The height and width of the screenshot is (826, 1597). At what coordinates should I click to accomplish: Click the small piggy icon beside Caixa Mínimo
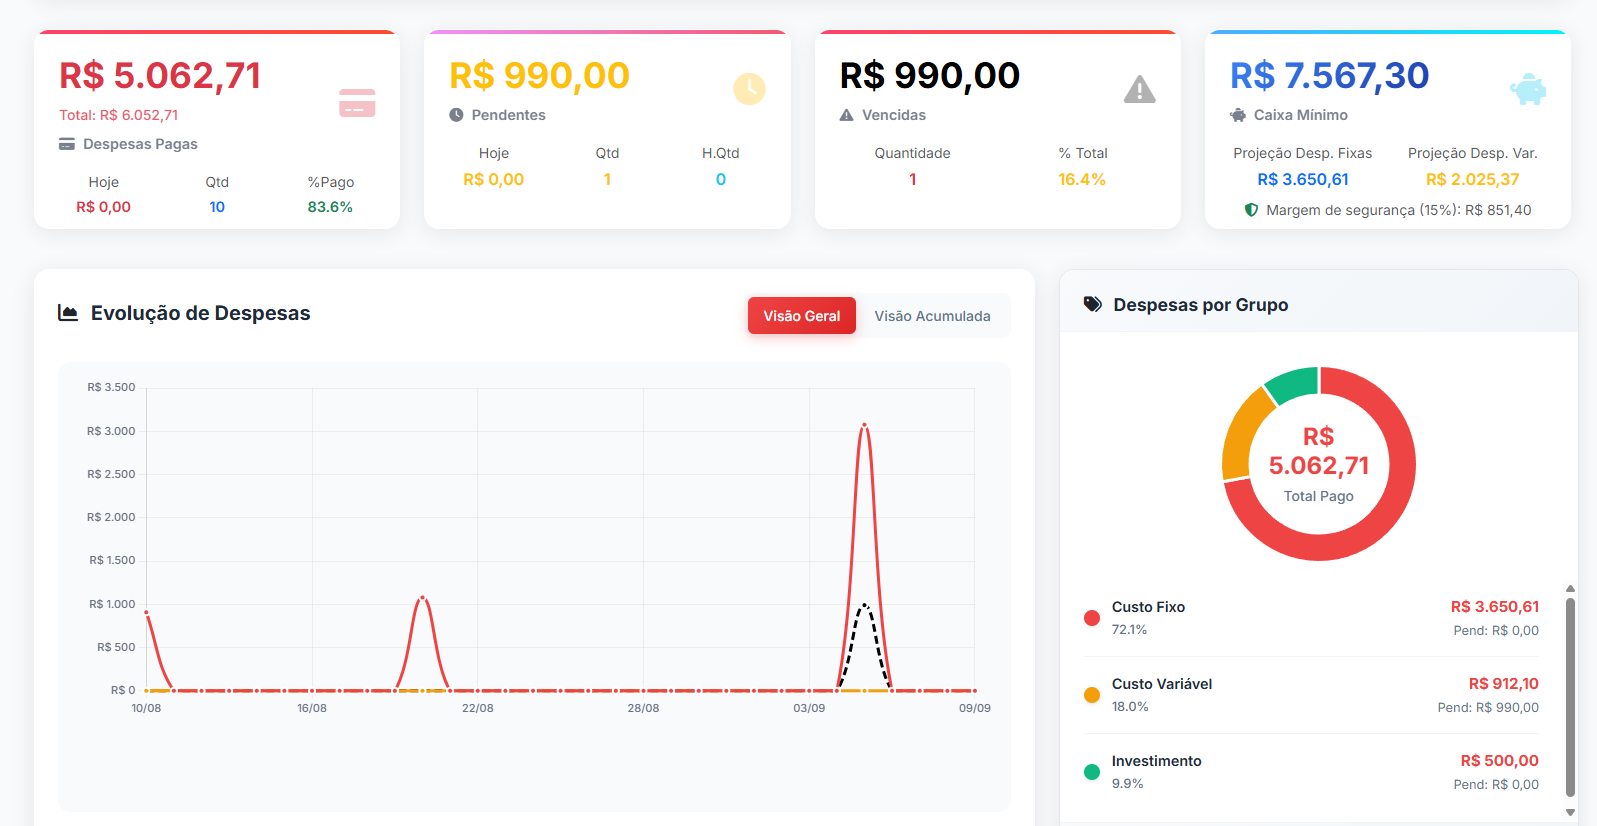pyautogui.click(x=1238, y=115)
